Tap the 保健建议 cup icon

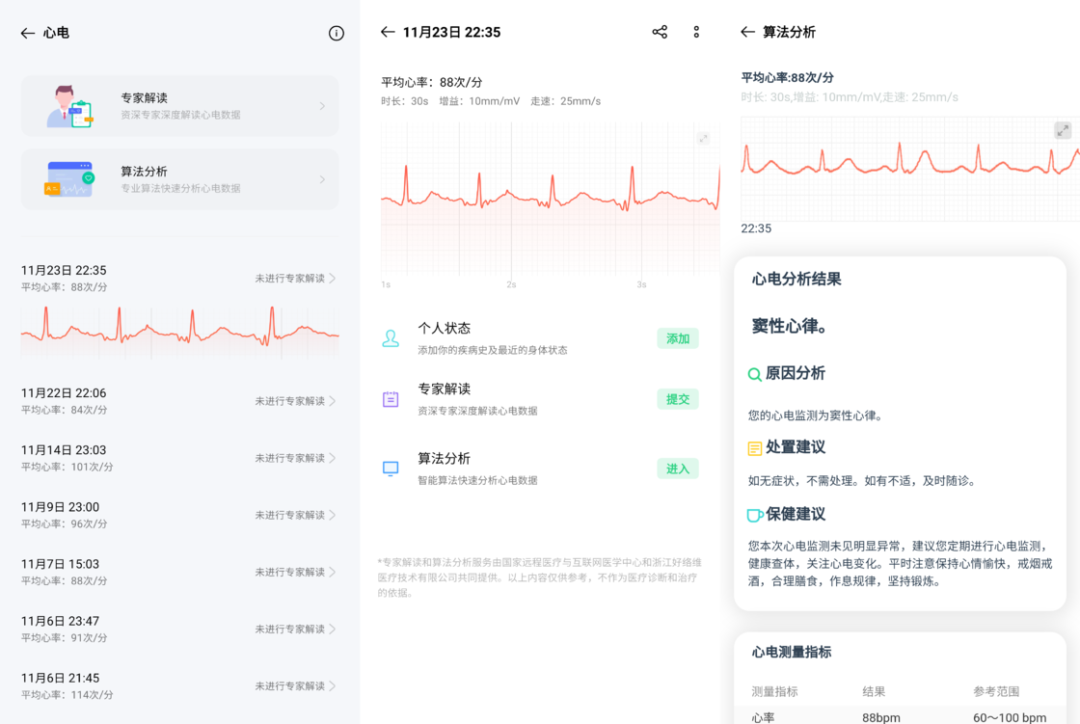(754, 515)
